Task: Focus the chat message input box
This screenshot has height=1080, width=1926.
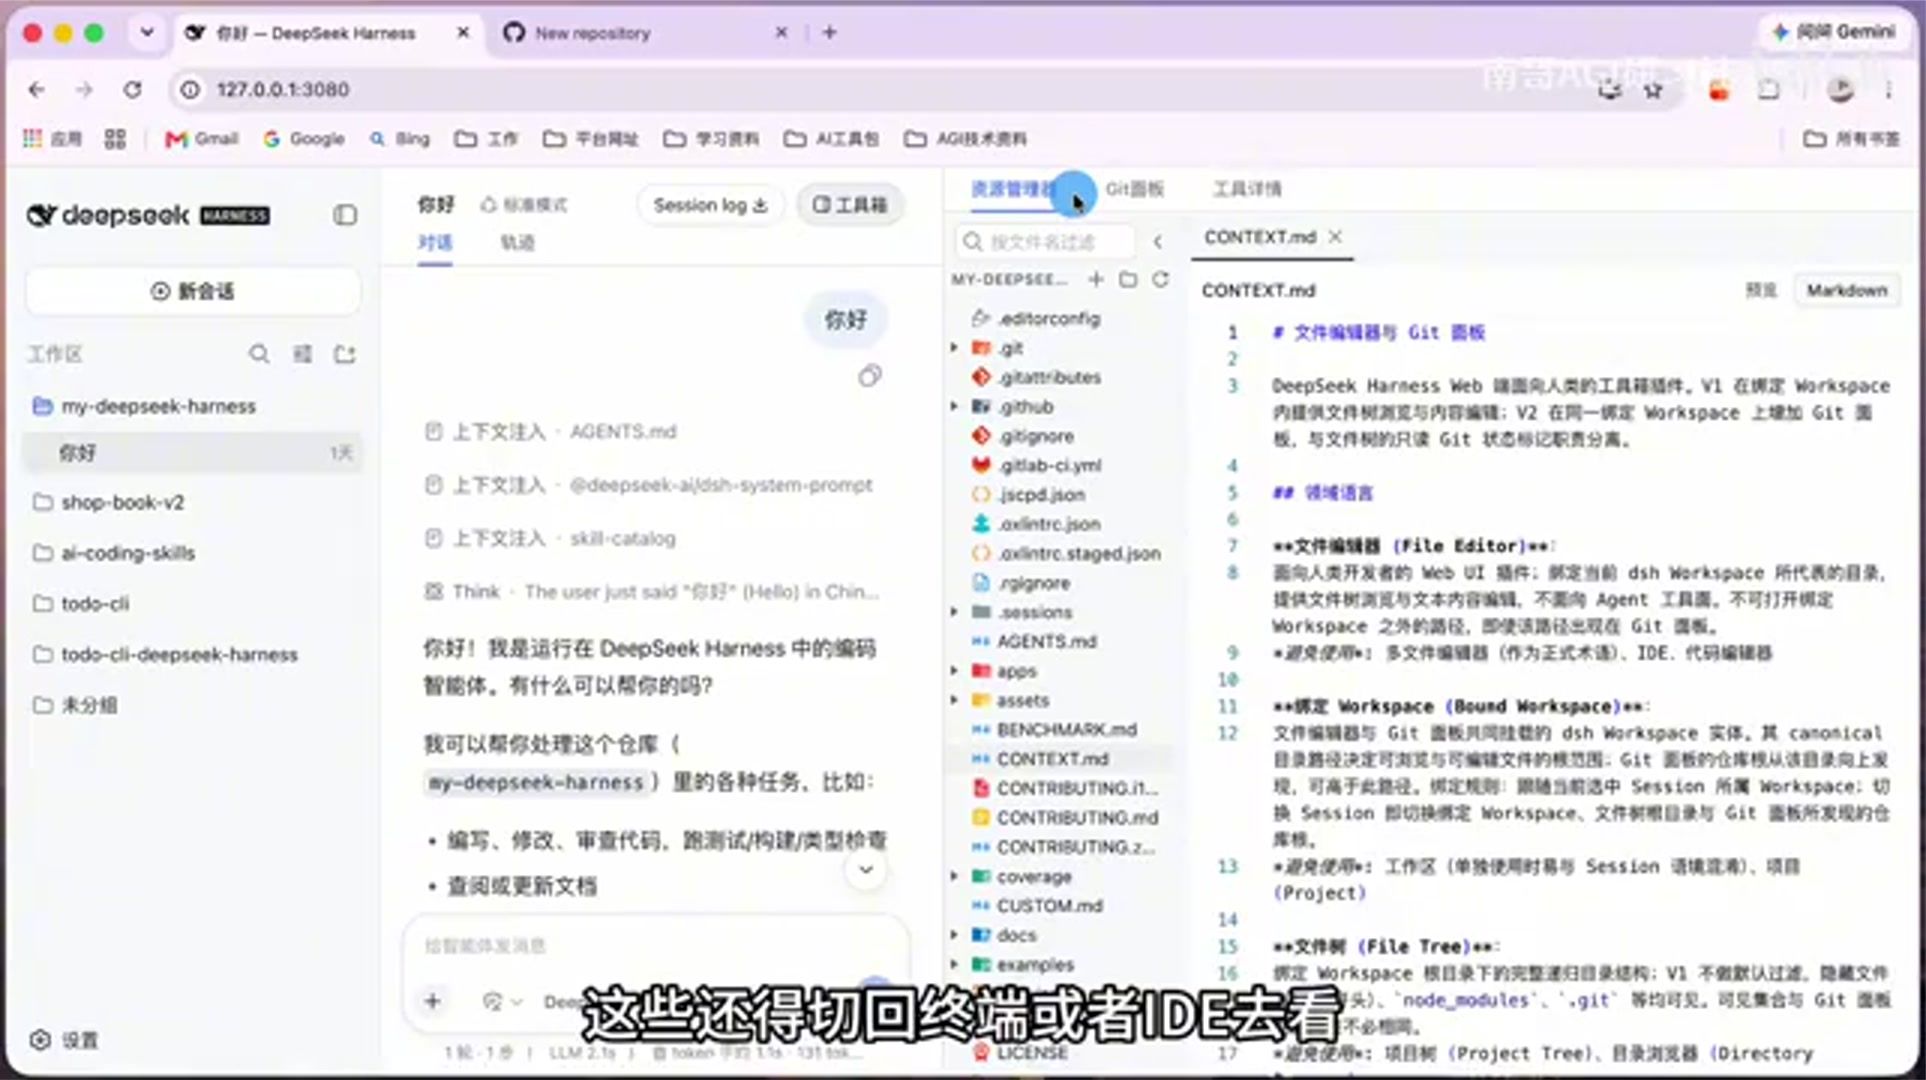Action: [655, 946]
